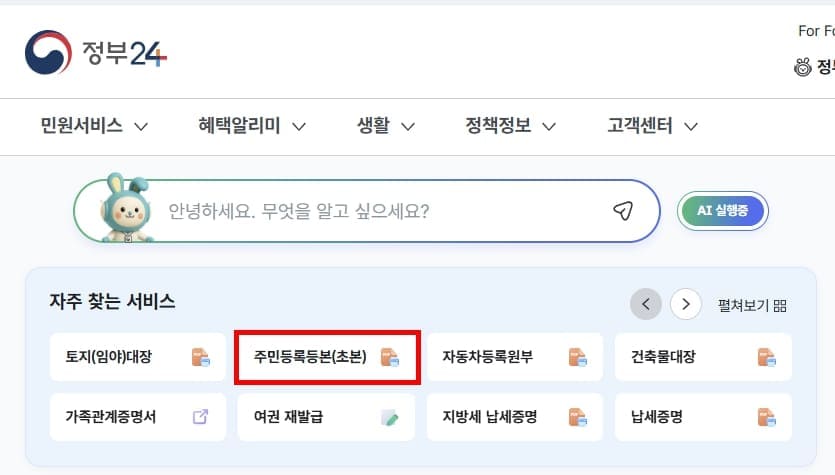The height and width of the screenshot is (475, 835).
Task: Open the 정책정보 menu
Action: (x=511, y=126)
